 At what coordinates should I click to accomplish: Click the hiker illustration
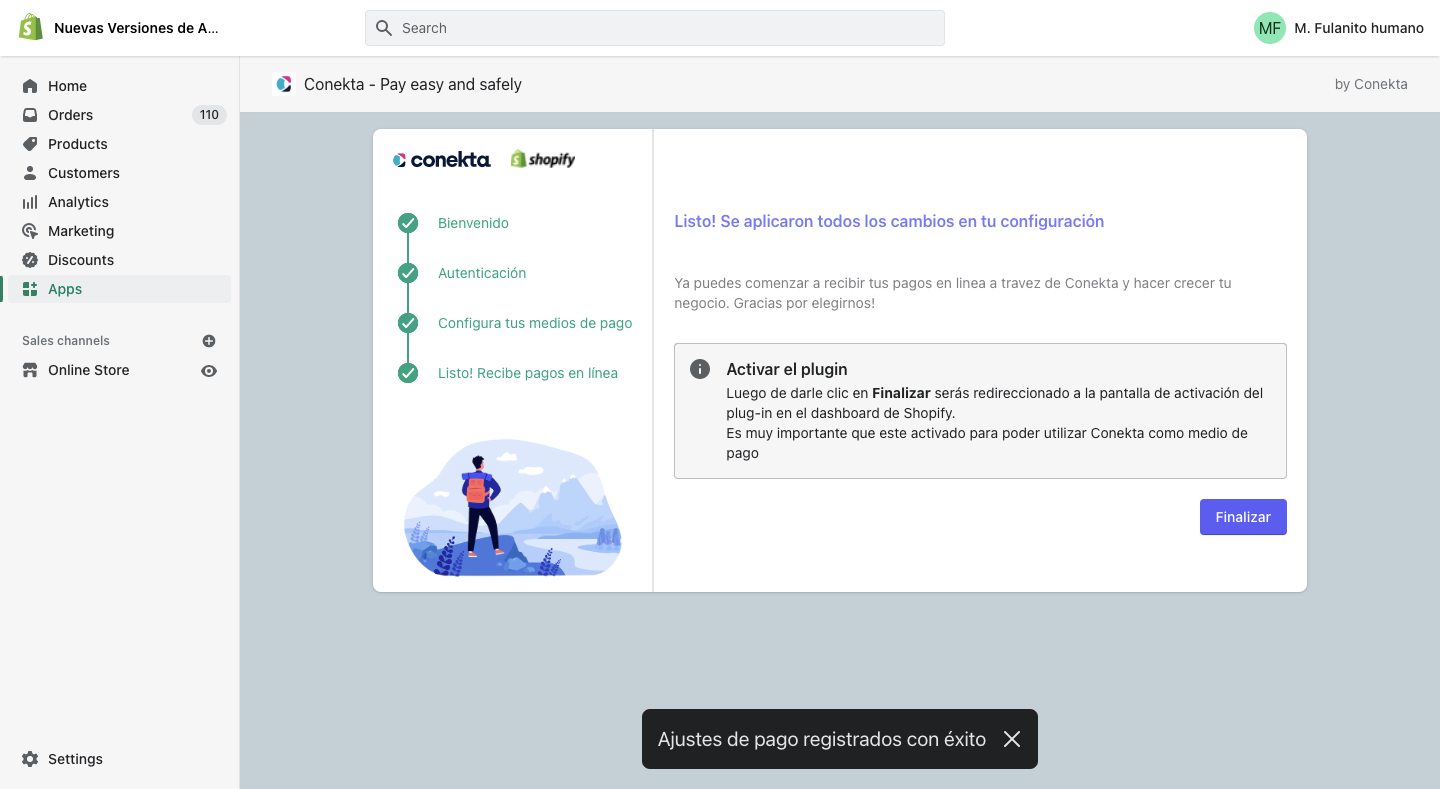(x=512, y=508)
